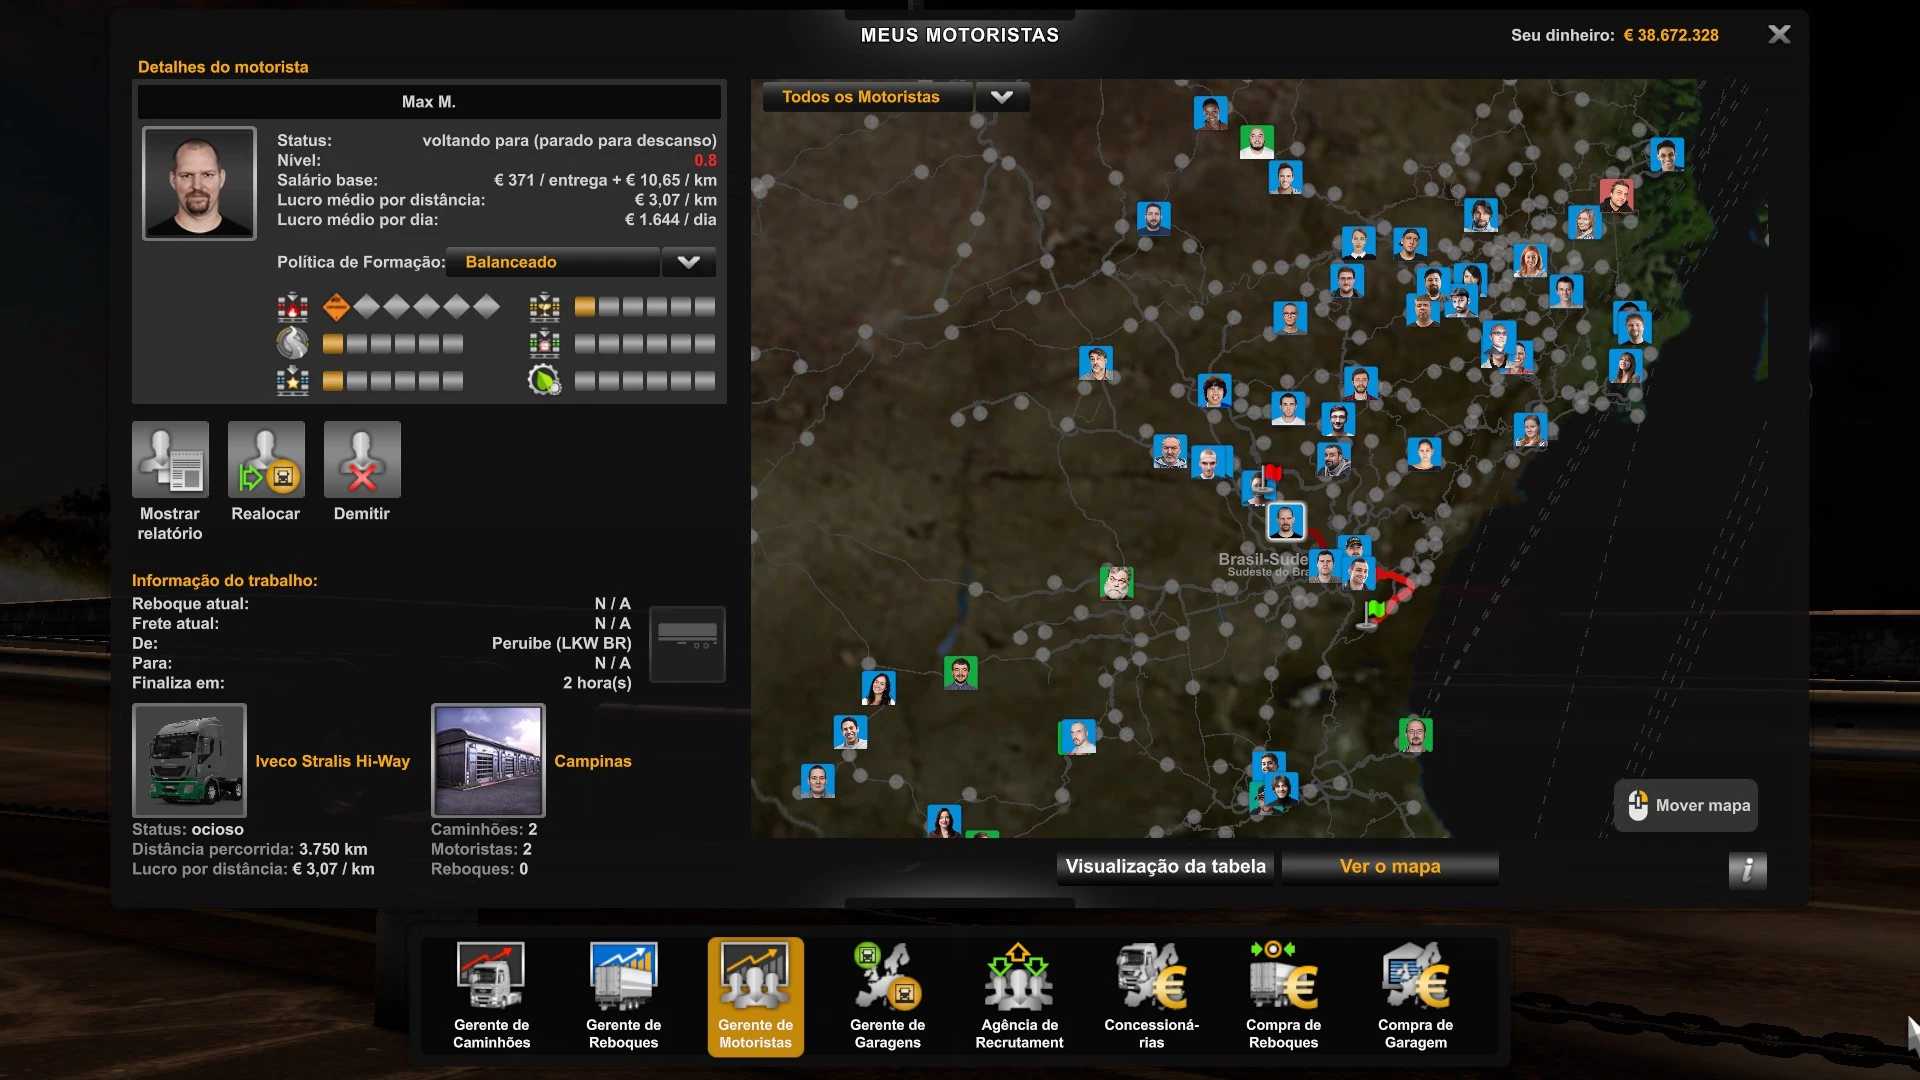1920x1080 pixels.
Task: Switch to Visualização da tabela tab
Action: (x=1165, y=867)
